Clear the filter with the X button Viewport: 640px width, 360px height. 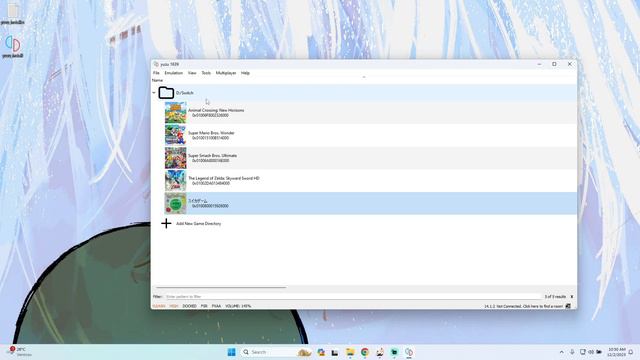[x=572, y=297]
